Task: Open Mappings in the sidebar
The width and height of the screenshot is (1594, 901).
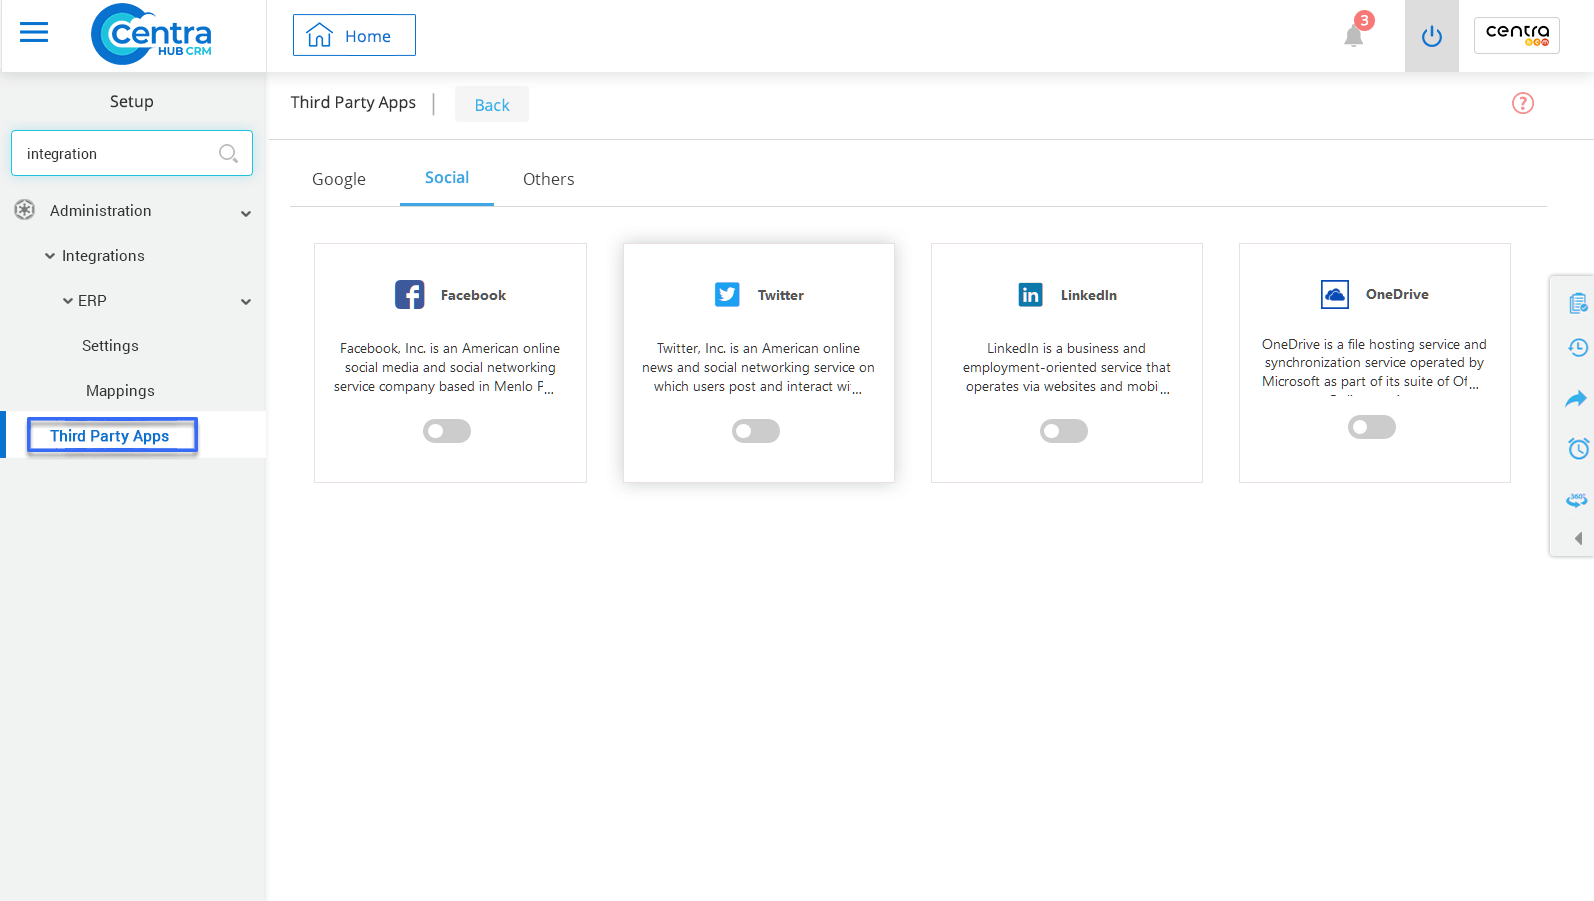Action: [x=120, y=391]
